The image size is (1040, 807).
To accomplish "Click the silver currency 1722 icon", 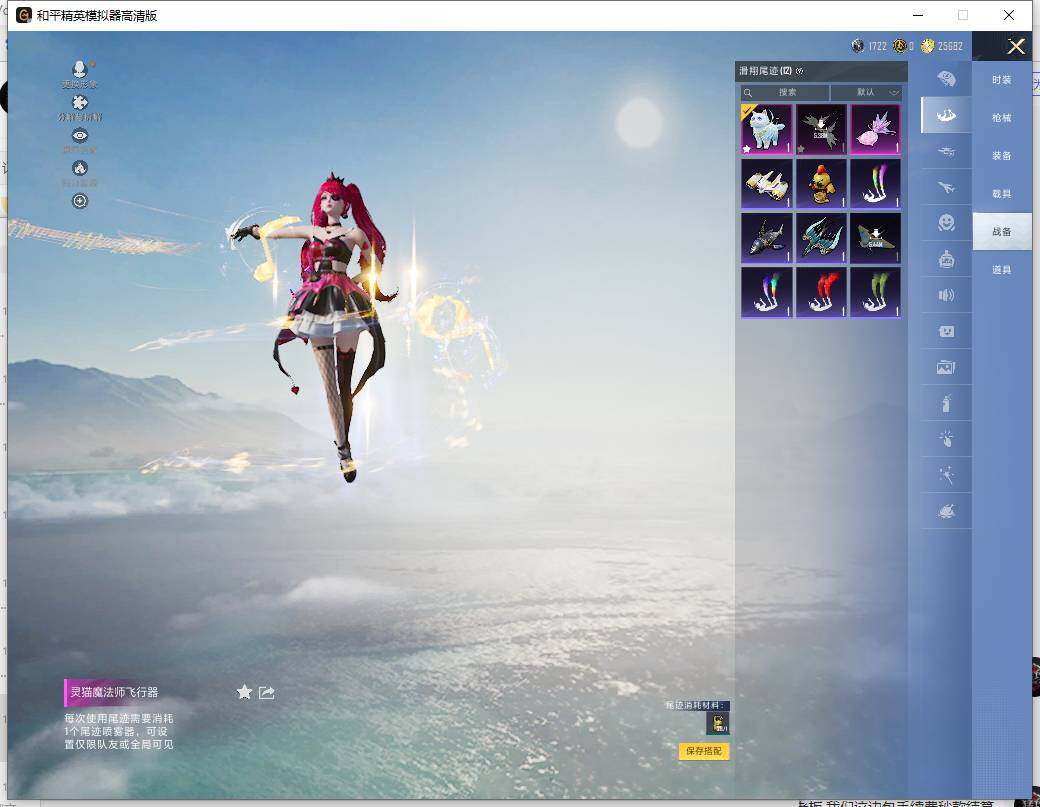I will click(858, 46).
